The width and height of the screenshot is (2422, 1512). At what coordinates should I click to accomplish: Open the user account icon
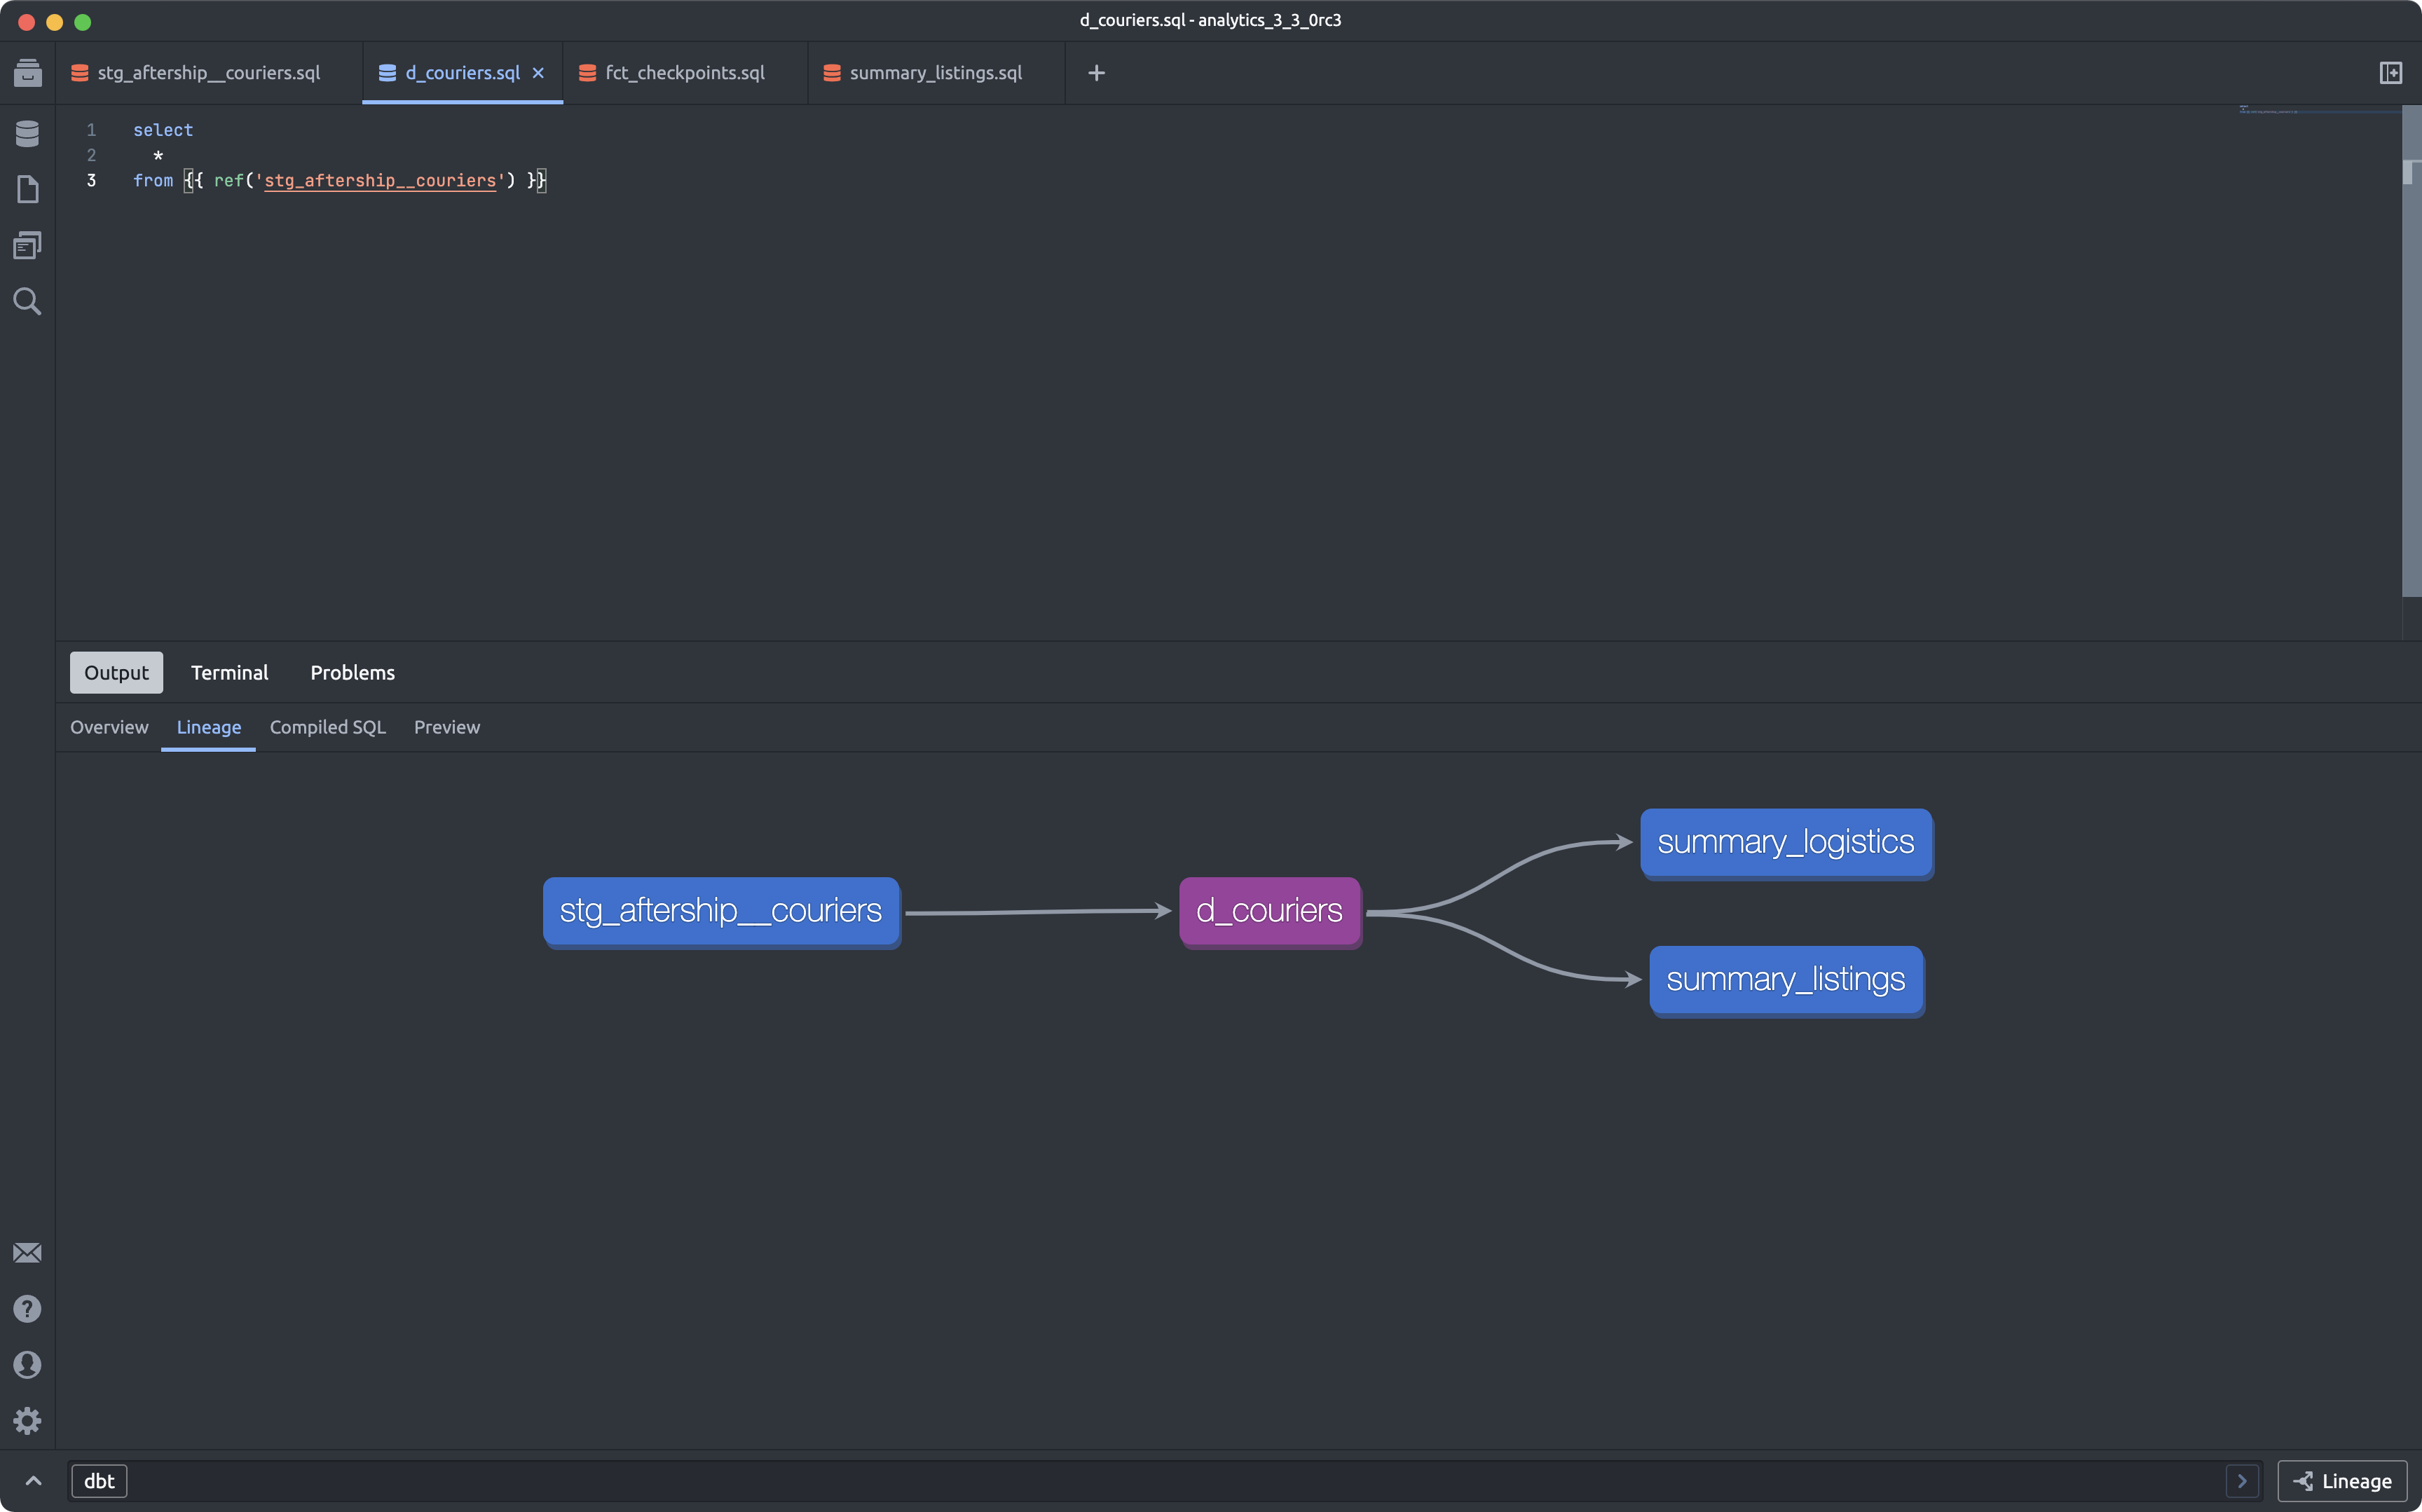(x=27, y=1365)
